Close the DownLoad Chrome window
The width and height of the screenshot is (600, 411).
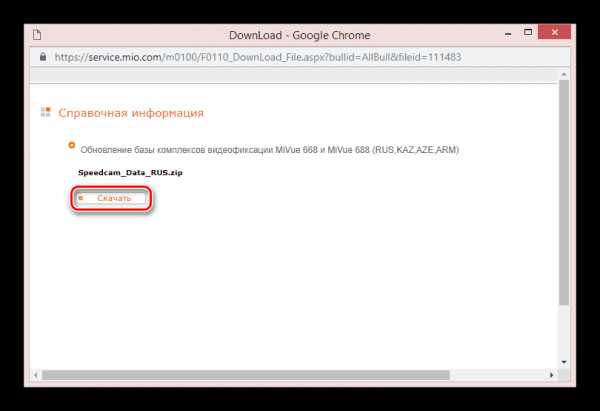554,32
